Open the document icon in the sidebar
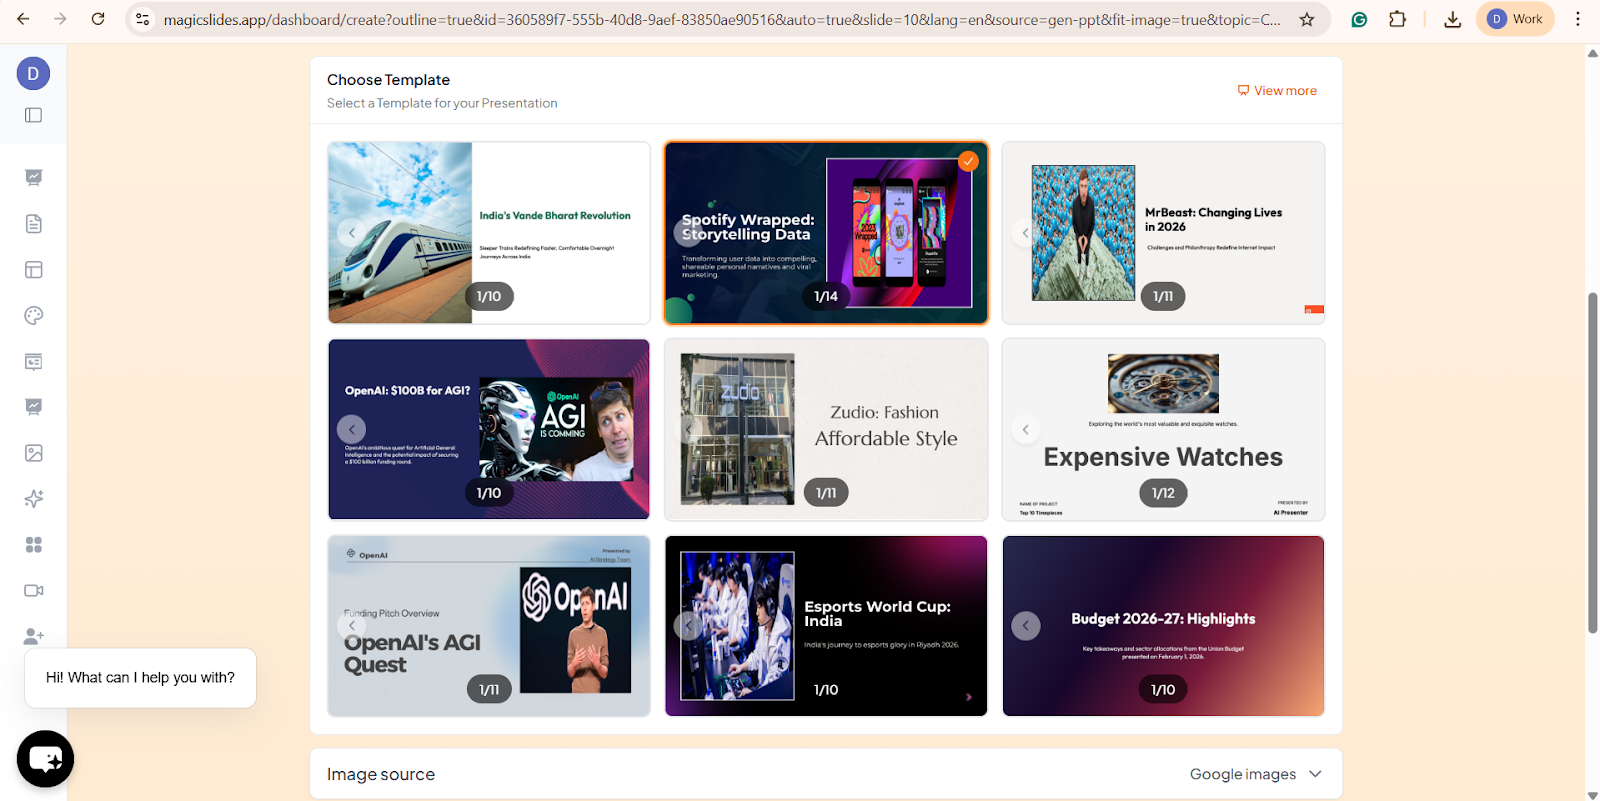The height and width of the screenshot is (801, 1600). pyautogui.click(x=33, y=223)
